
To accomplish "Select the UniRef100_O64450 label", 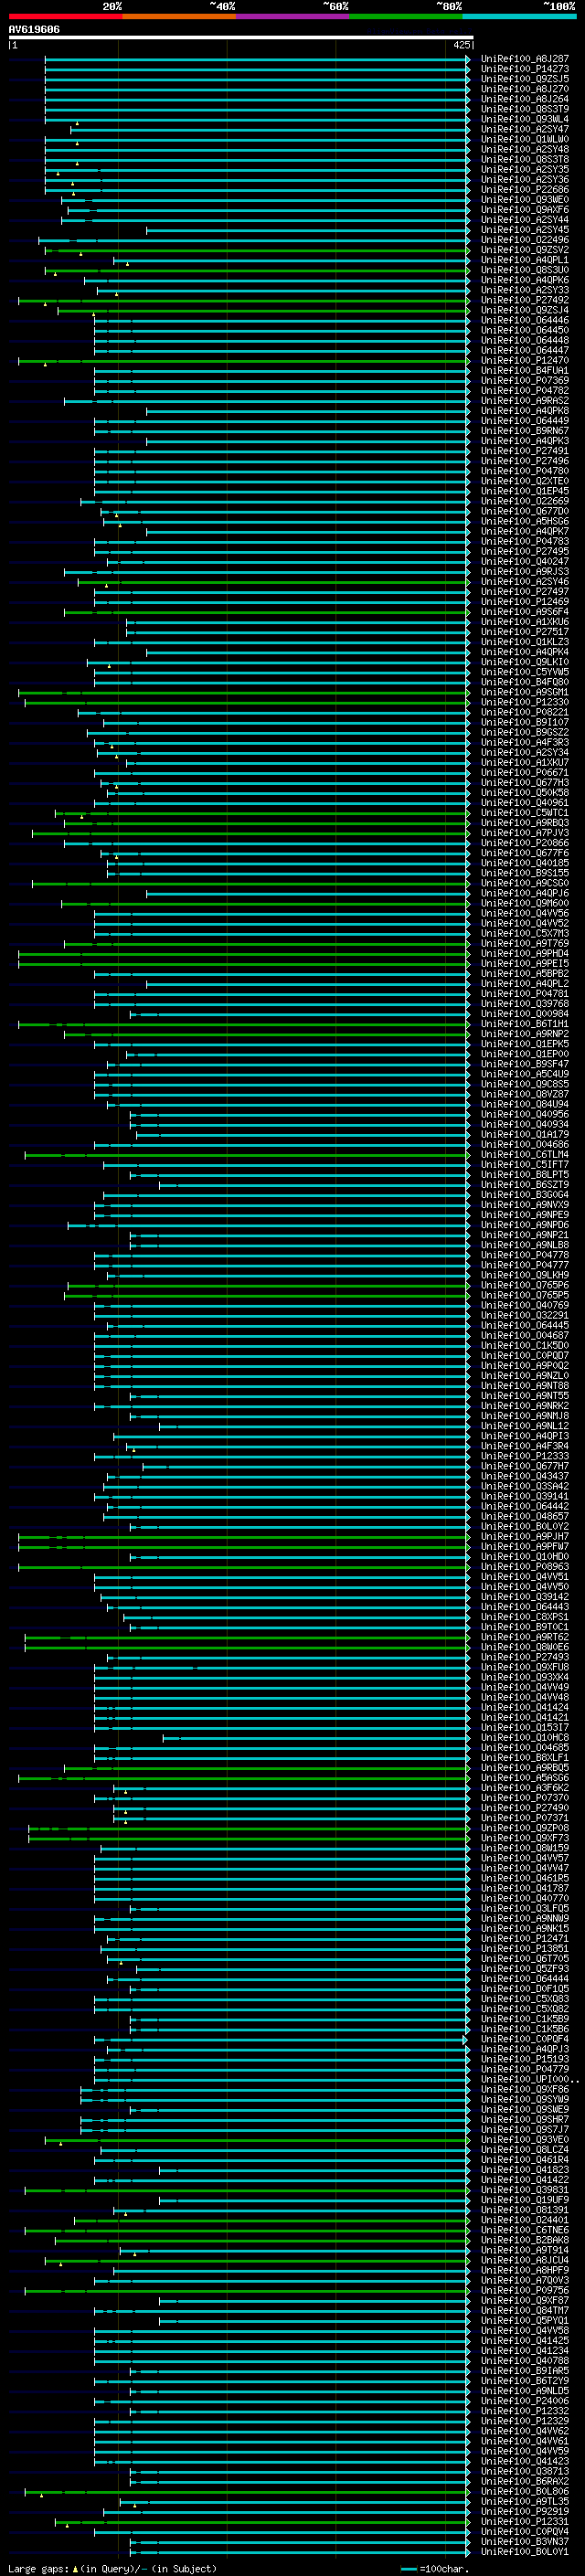I will [x=524, y=330].
